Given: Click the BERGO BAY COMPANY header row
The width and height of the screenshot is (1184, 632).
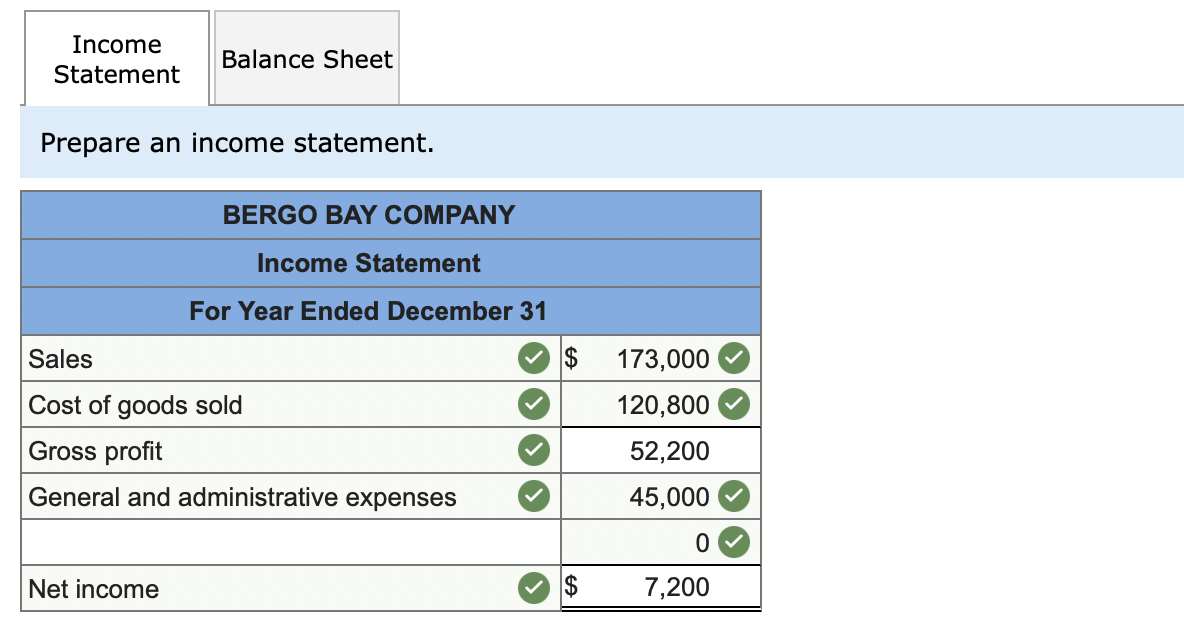Looking at the screenshot, I should tap(390, 215).
